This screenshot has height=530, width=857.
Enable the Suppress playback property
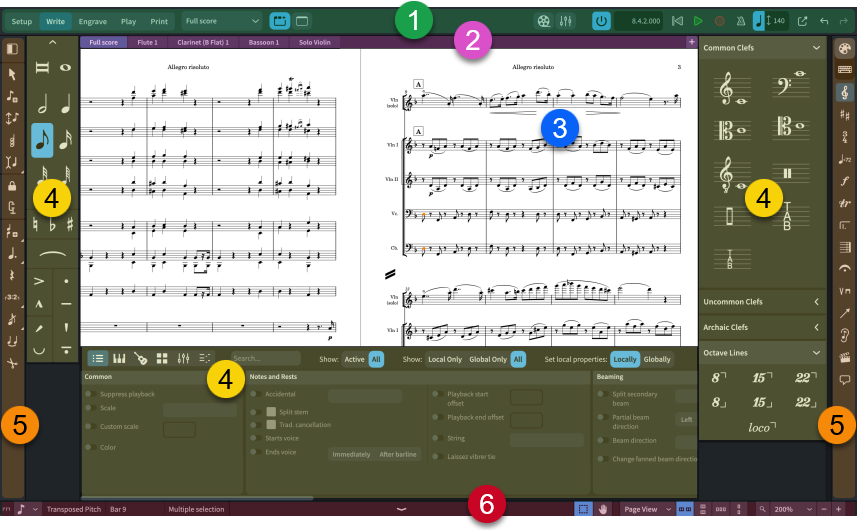(x=91, y=394)
